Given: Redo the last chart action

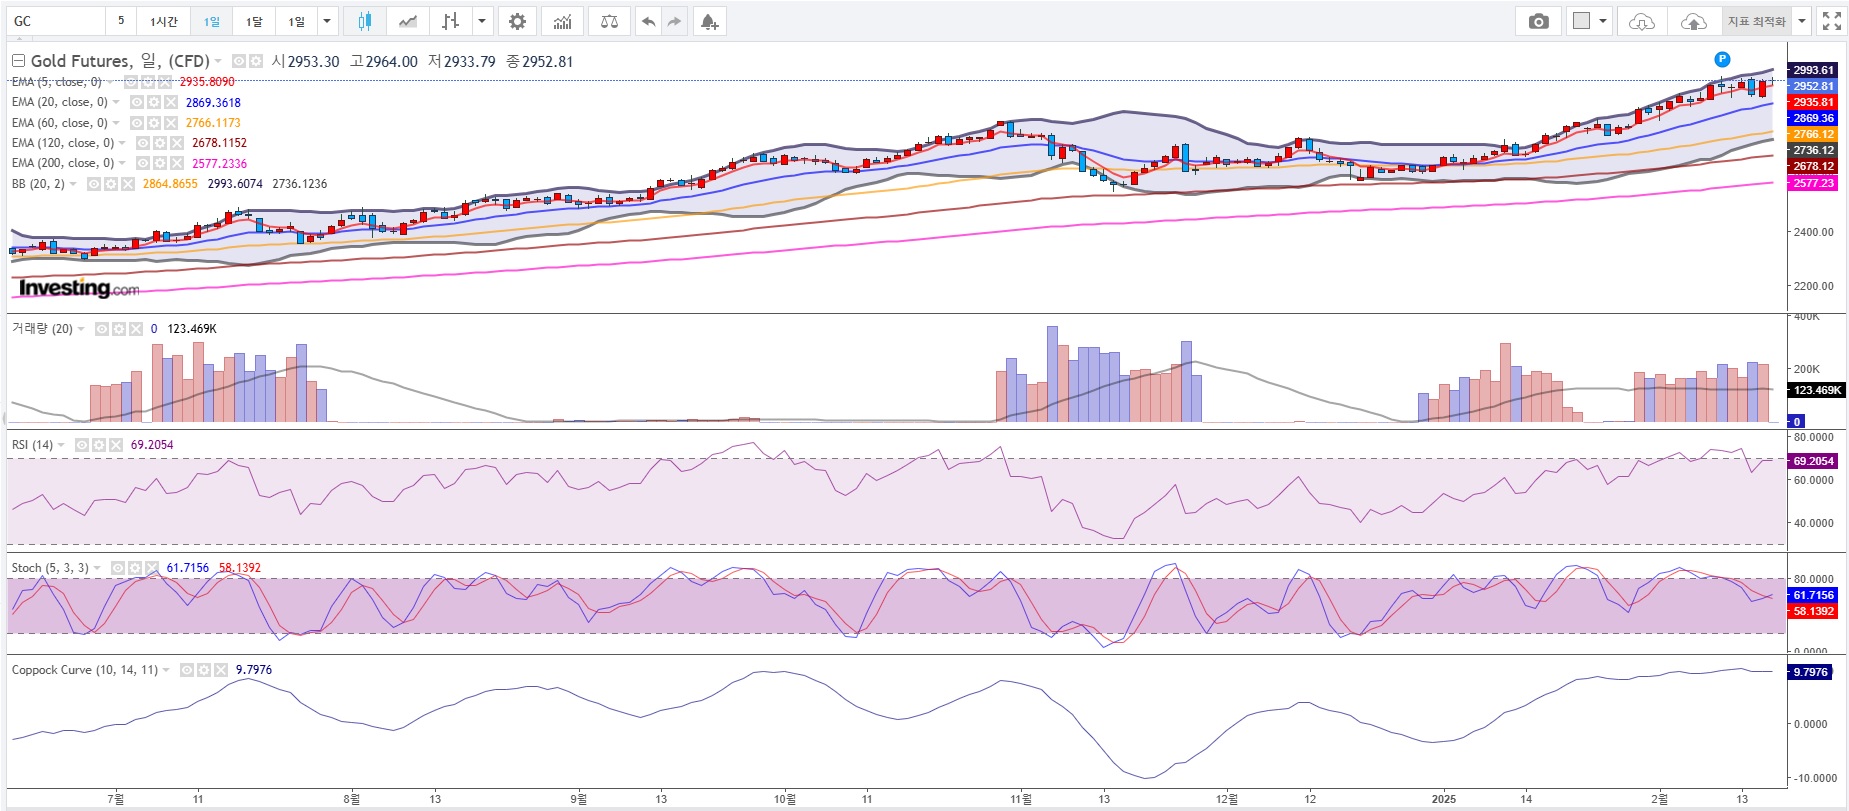Looking at the screenshot, I should 675,21.
